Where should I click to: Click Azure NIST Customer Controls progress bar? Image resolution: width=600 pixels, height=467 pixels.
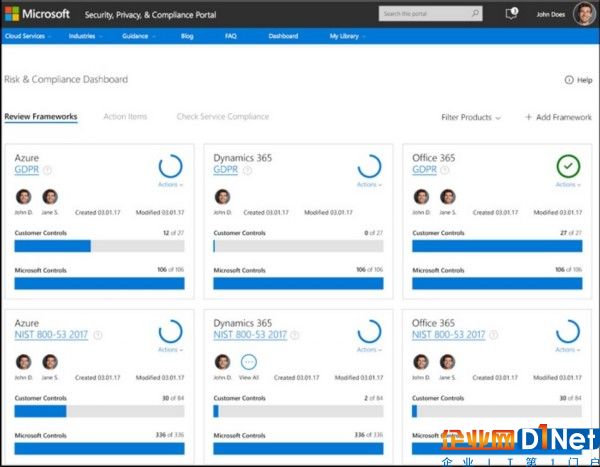[x=99, y=411]
